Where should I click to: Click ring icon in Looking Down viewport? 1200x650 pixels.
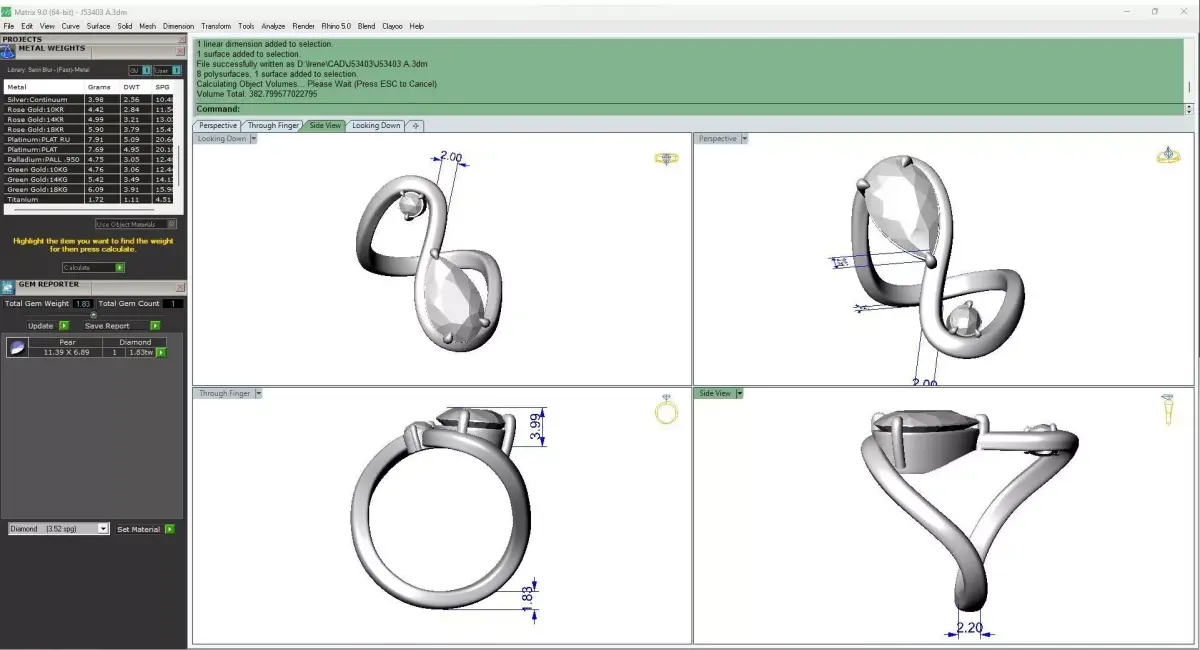(x=666, y=158)
